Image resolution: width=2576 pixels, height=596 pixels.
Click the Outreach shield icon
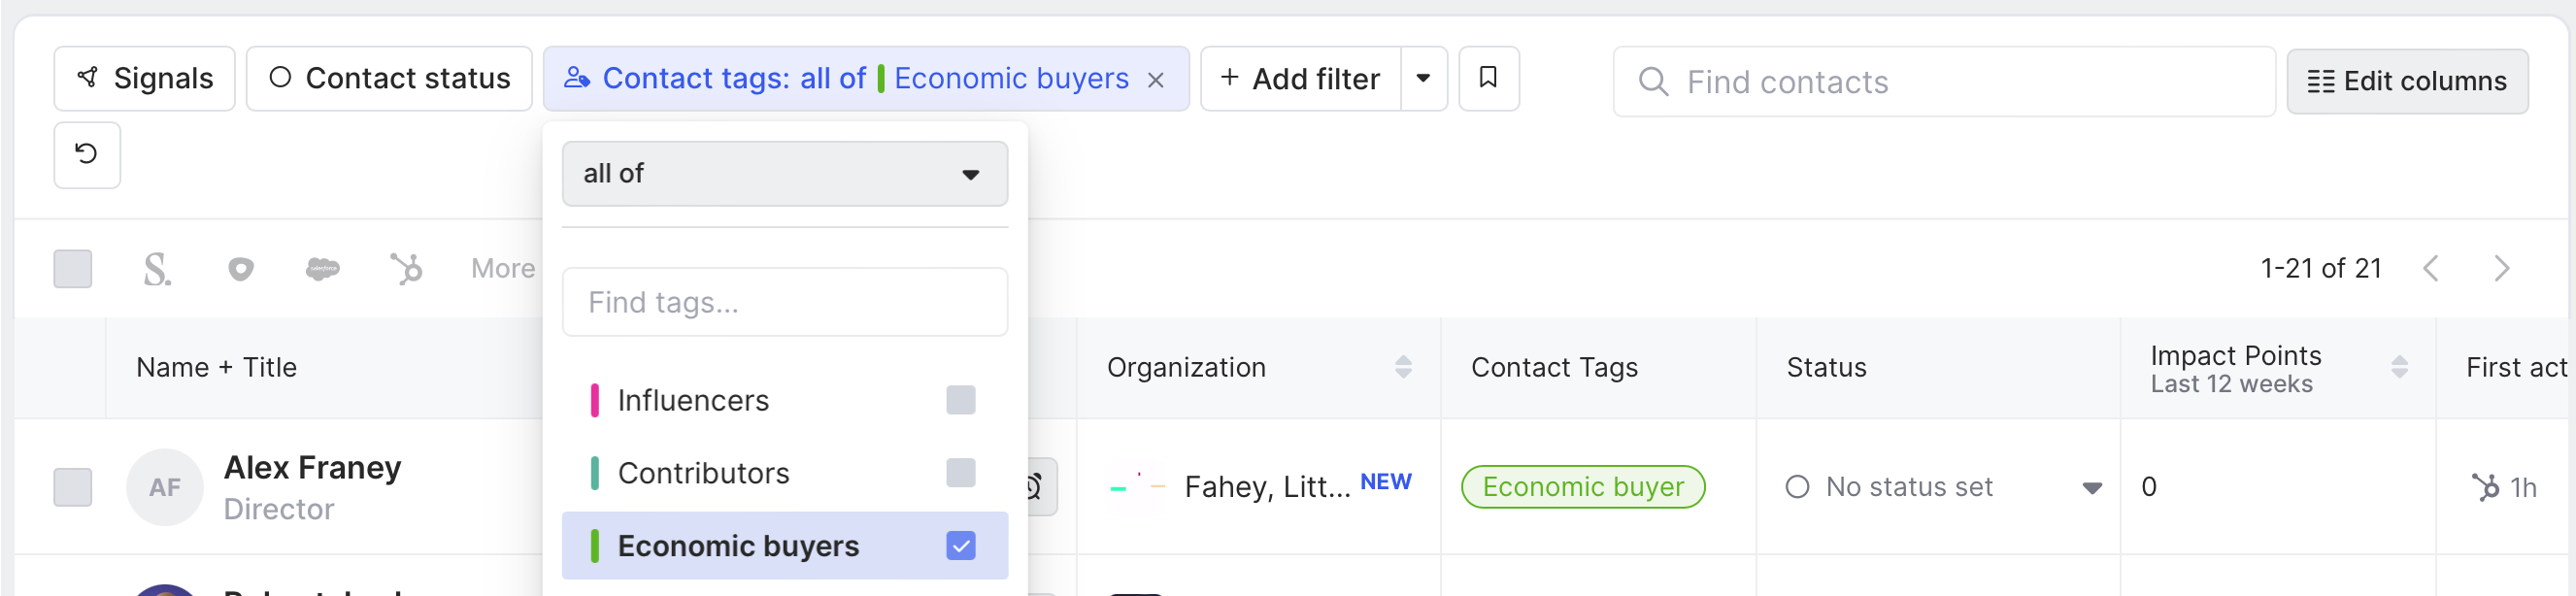click(240, 269)
